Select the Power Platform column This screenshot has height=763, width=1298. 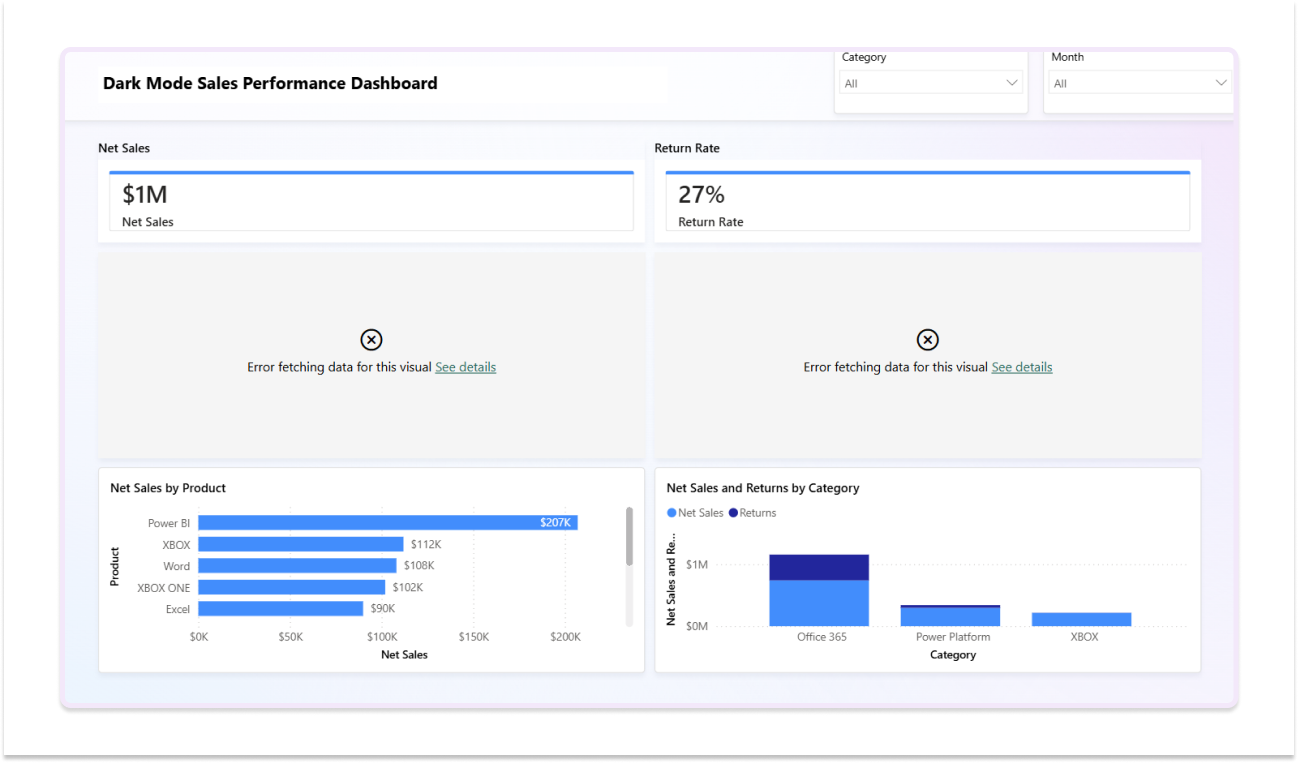(x=950, y=616)
